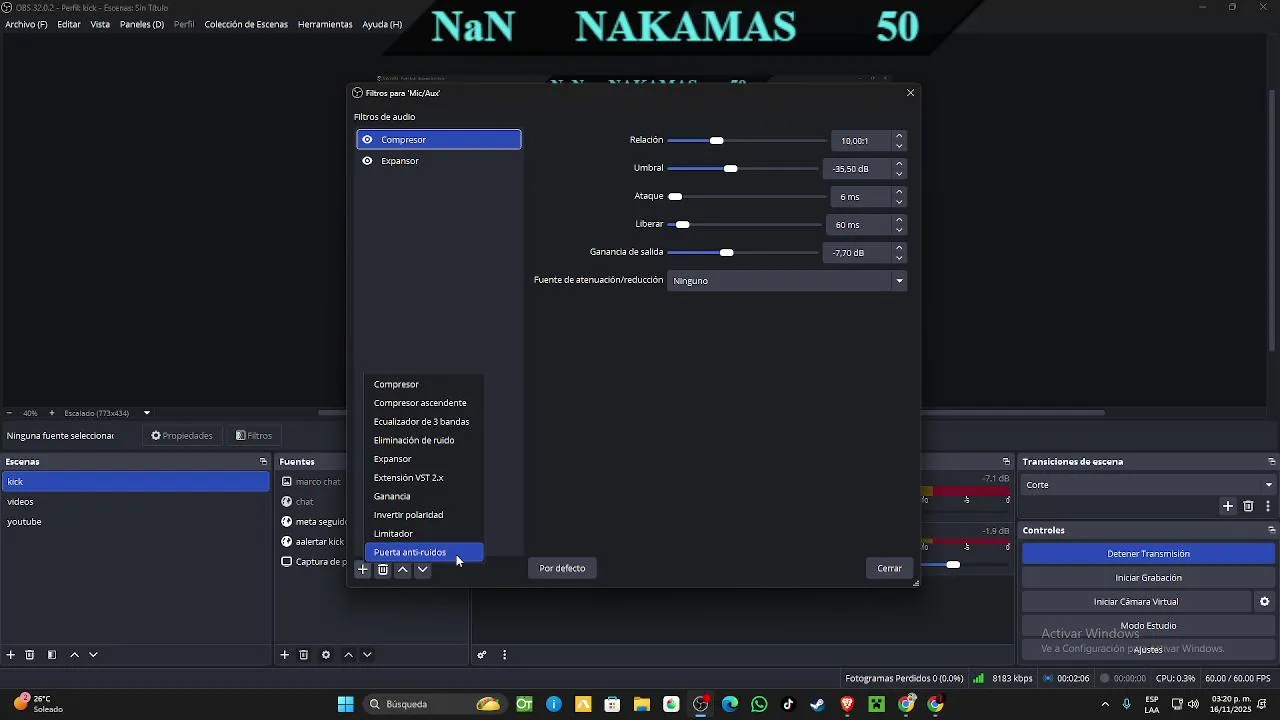Toggle visibility of the Expansor filter

click(367, 161)
